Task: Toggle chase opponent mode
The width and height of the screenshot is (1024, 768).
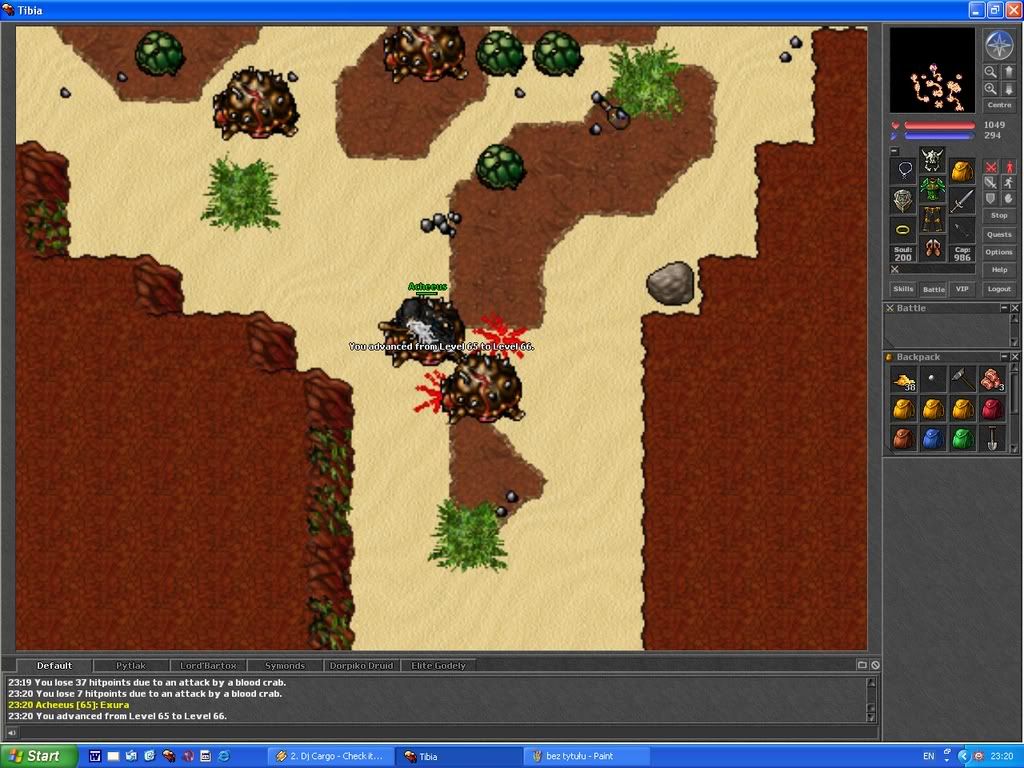Action: pyautogui.click(x=1008, y=183)
